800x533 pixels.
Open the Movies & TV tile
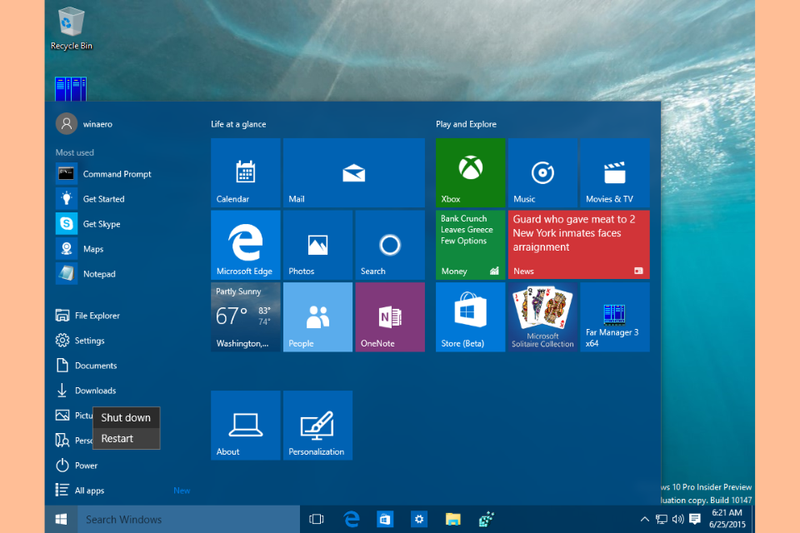click(615, 172)
